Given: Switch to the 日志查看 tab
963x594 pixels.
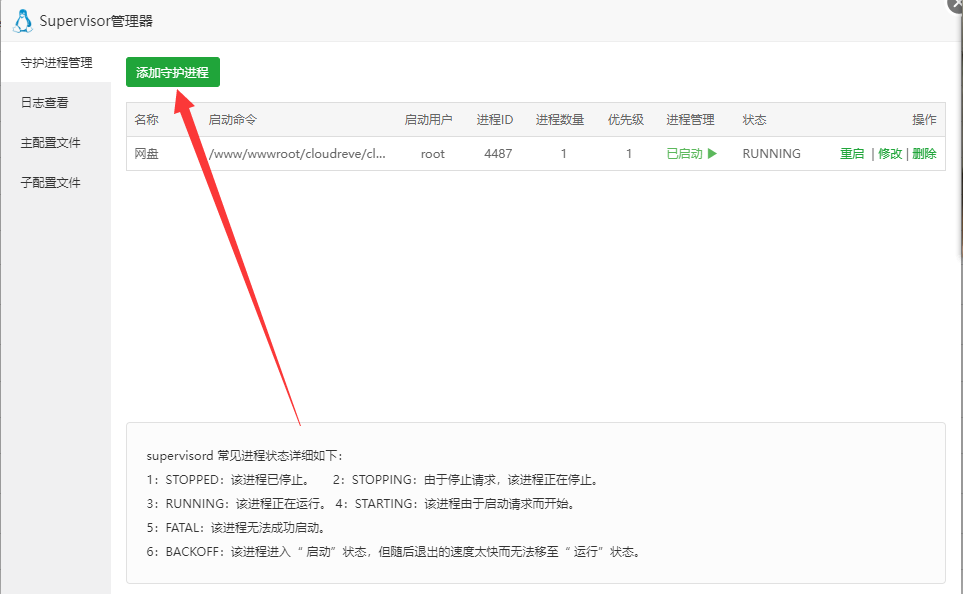Looking at the screenshot, I should point(44,103).
